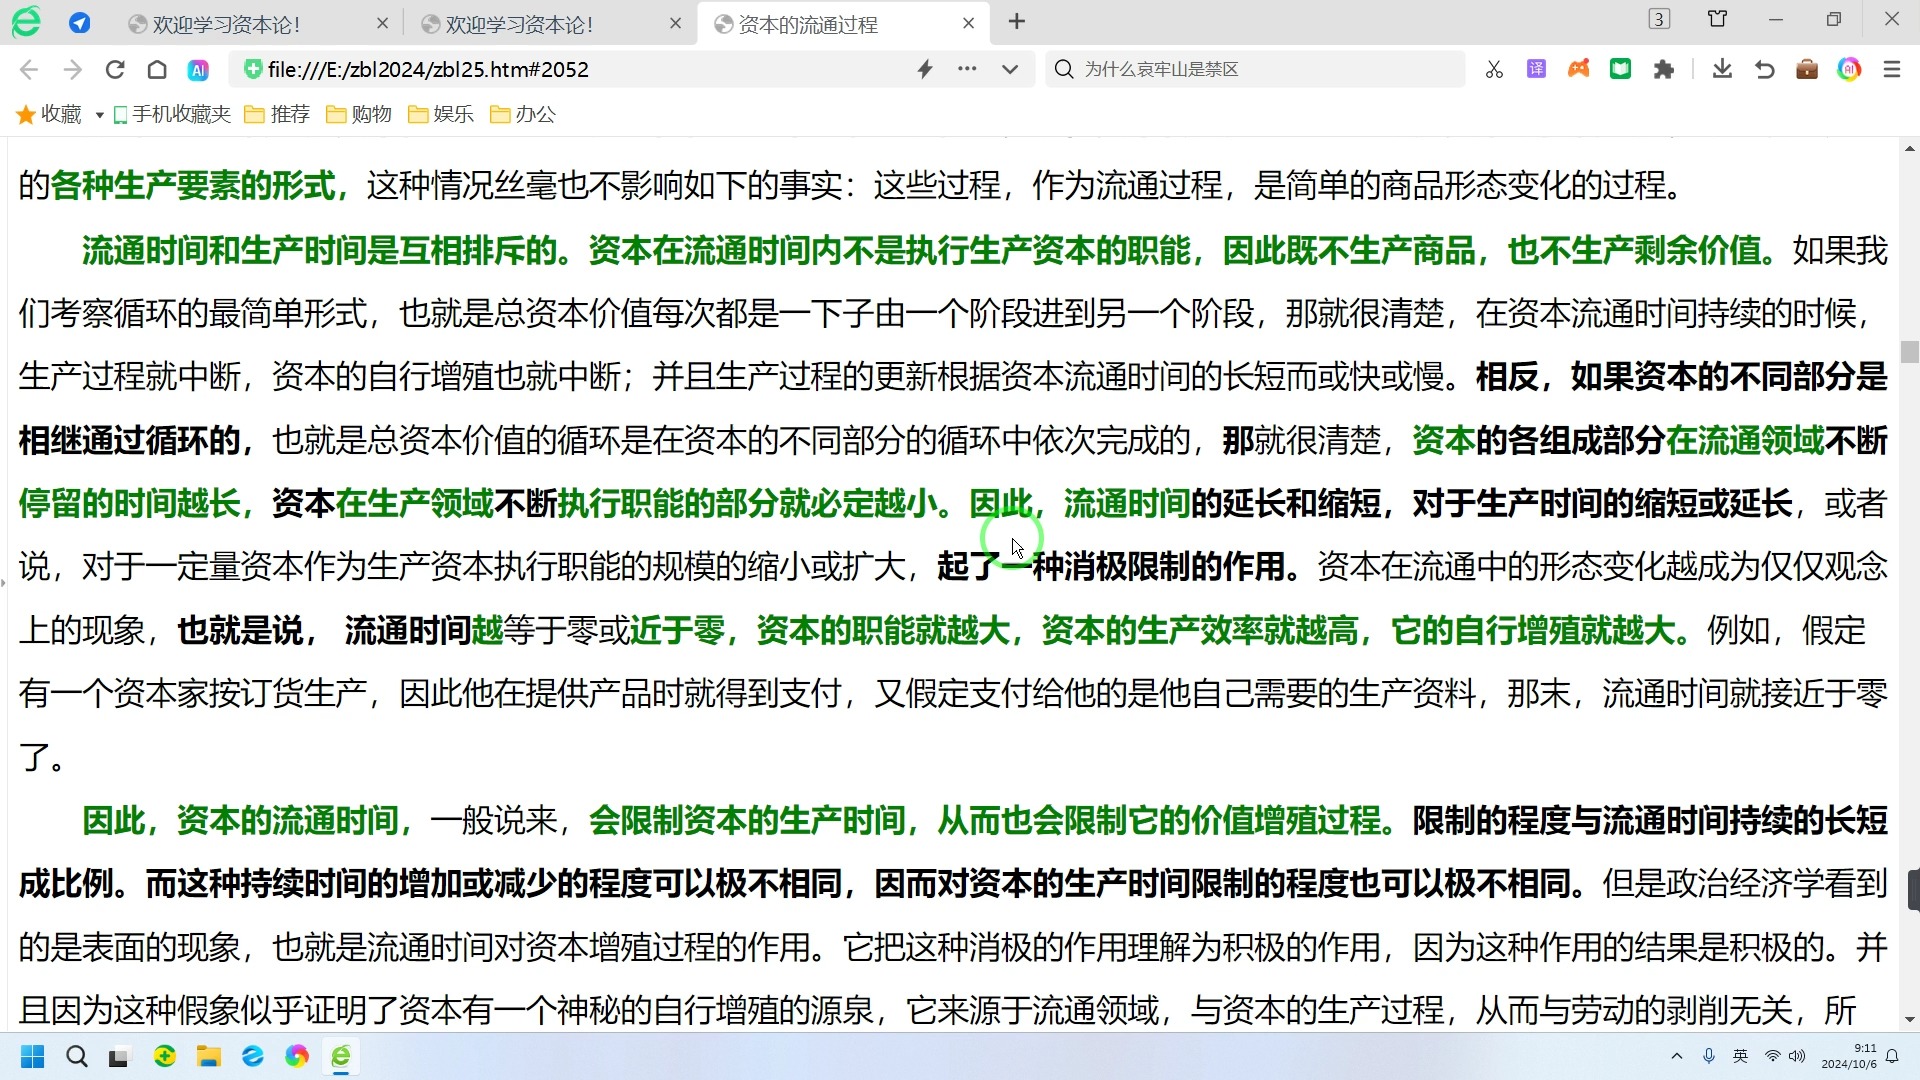Open the puzzle-piece extensions manager
This screenshot has height=1080, width=1920.
click(x=1663, y=69)
